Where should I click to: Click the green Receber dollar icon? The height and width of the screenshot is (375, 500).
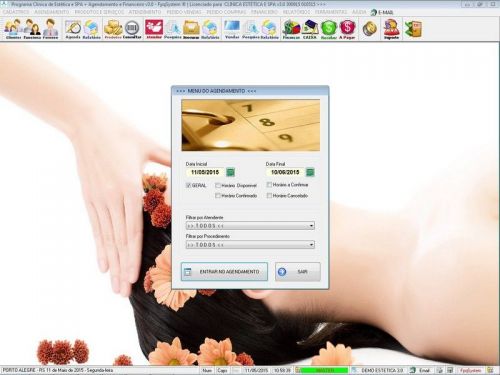(x=328, y=29)
